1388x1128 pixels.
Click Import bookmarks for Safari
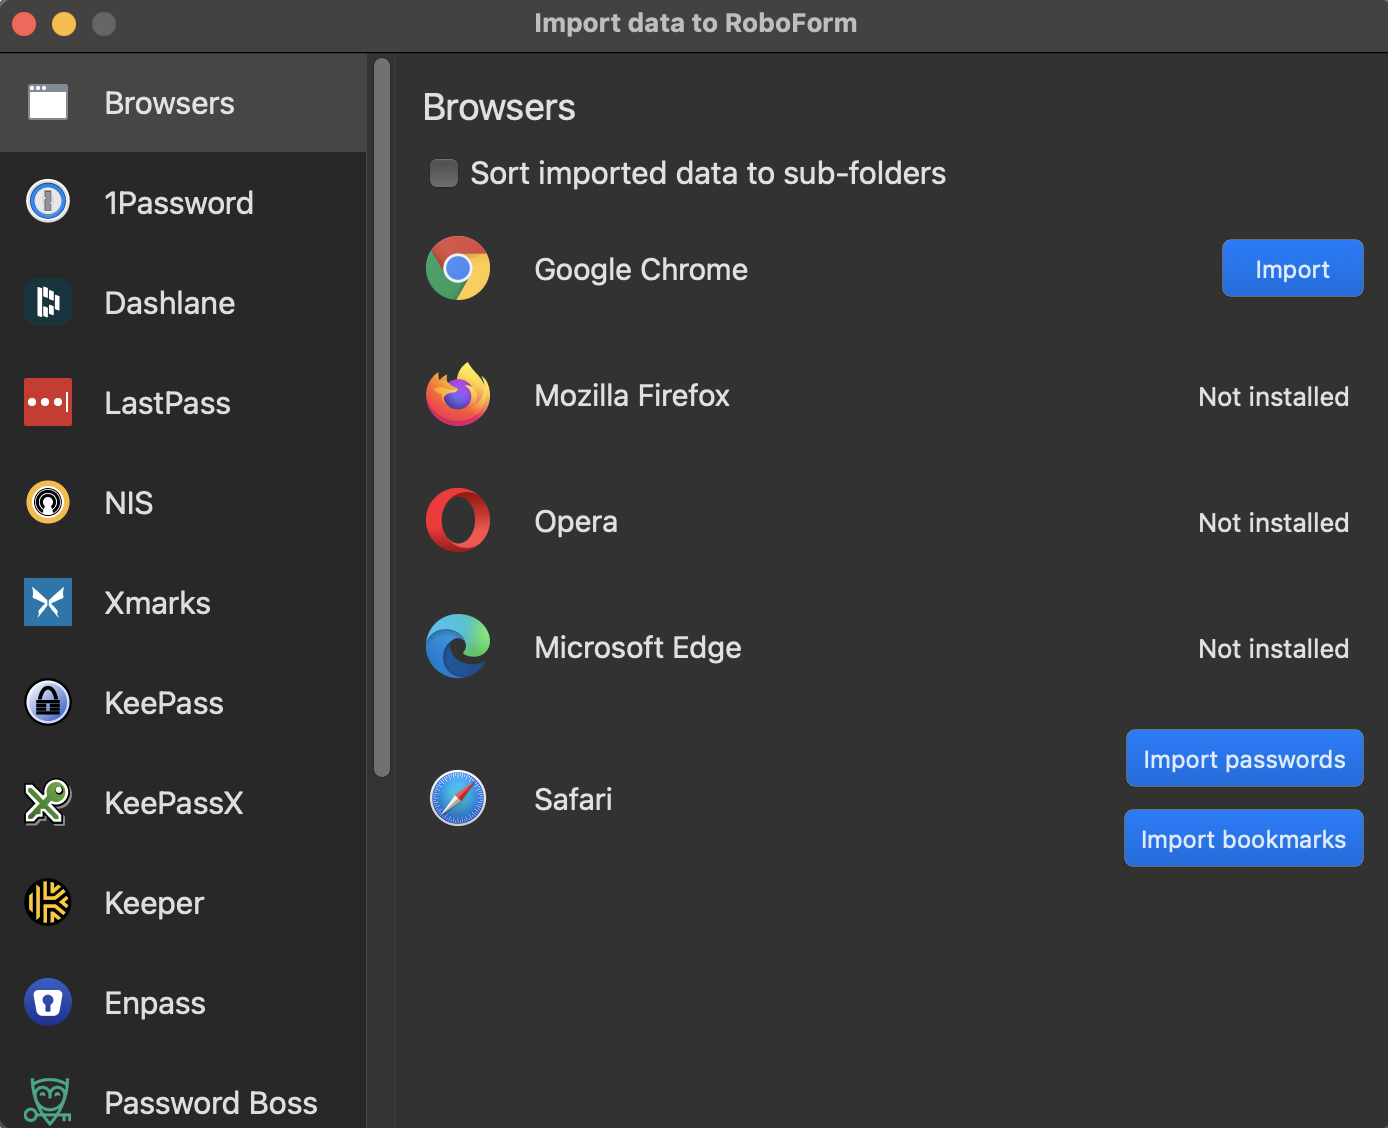coord(1243,838)
